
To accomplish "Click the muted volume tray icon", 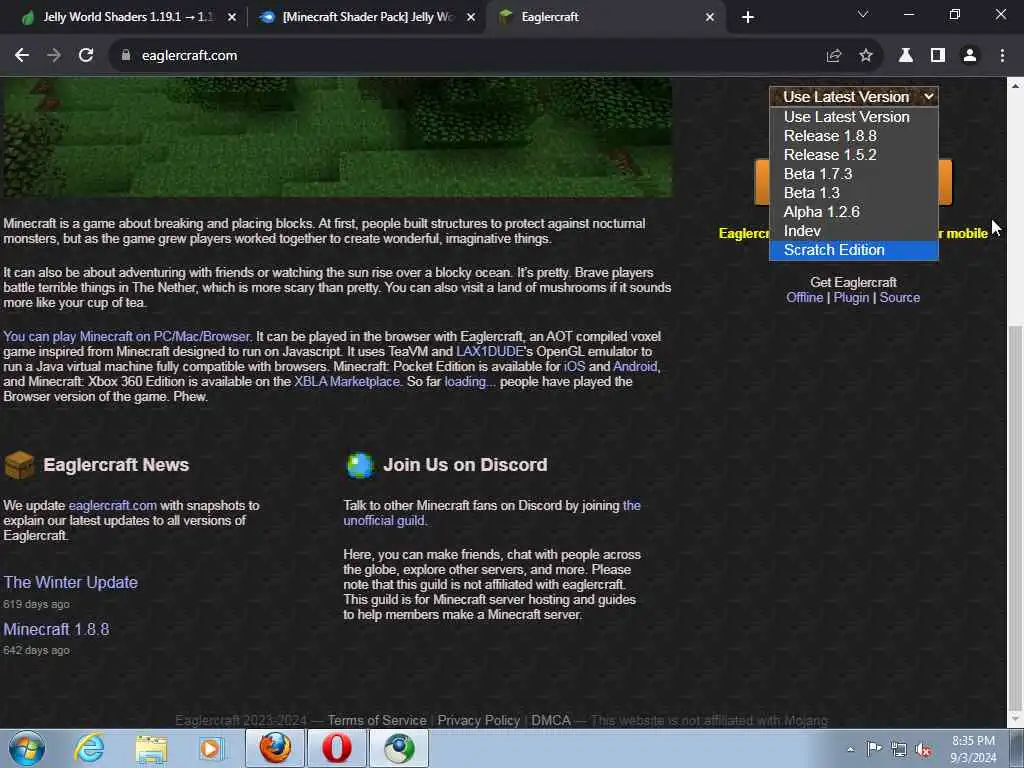I will [923, 750].
